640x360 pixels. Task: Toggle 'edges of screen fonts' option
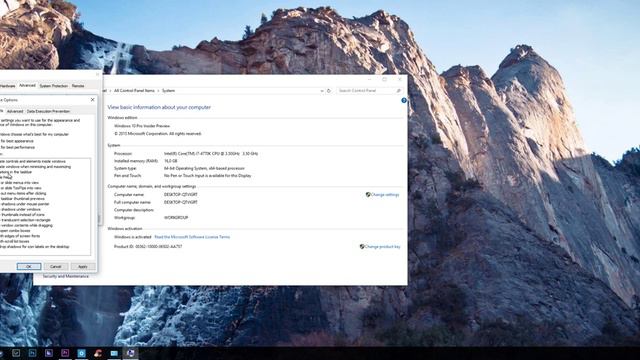pyautogui.click(x=20, y=236)
